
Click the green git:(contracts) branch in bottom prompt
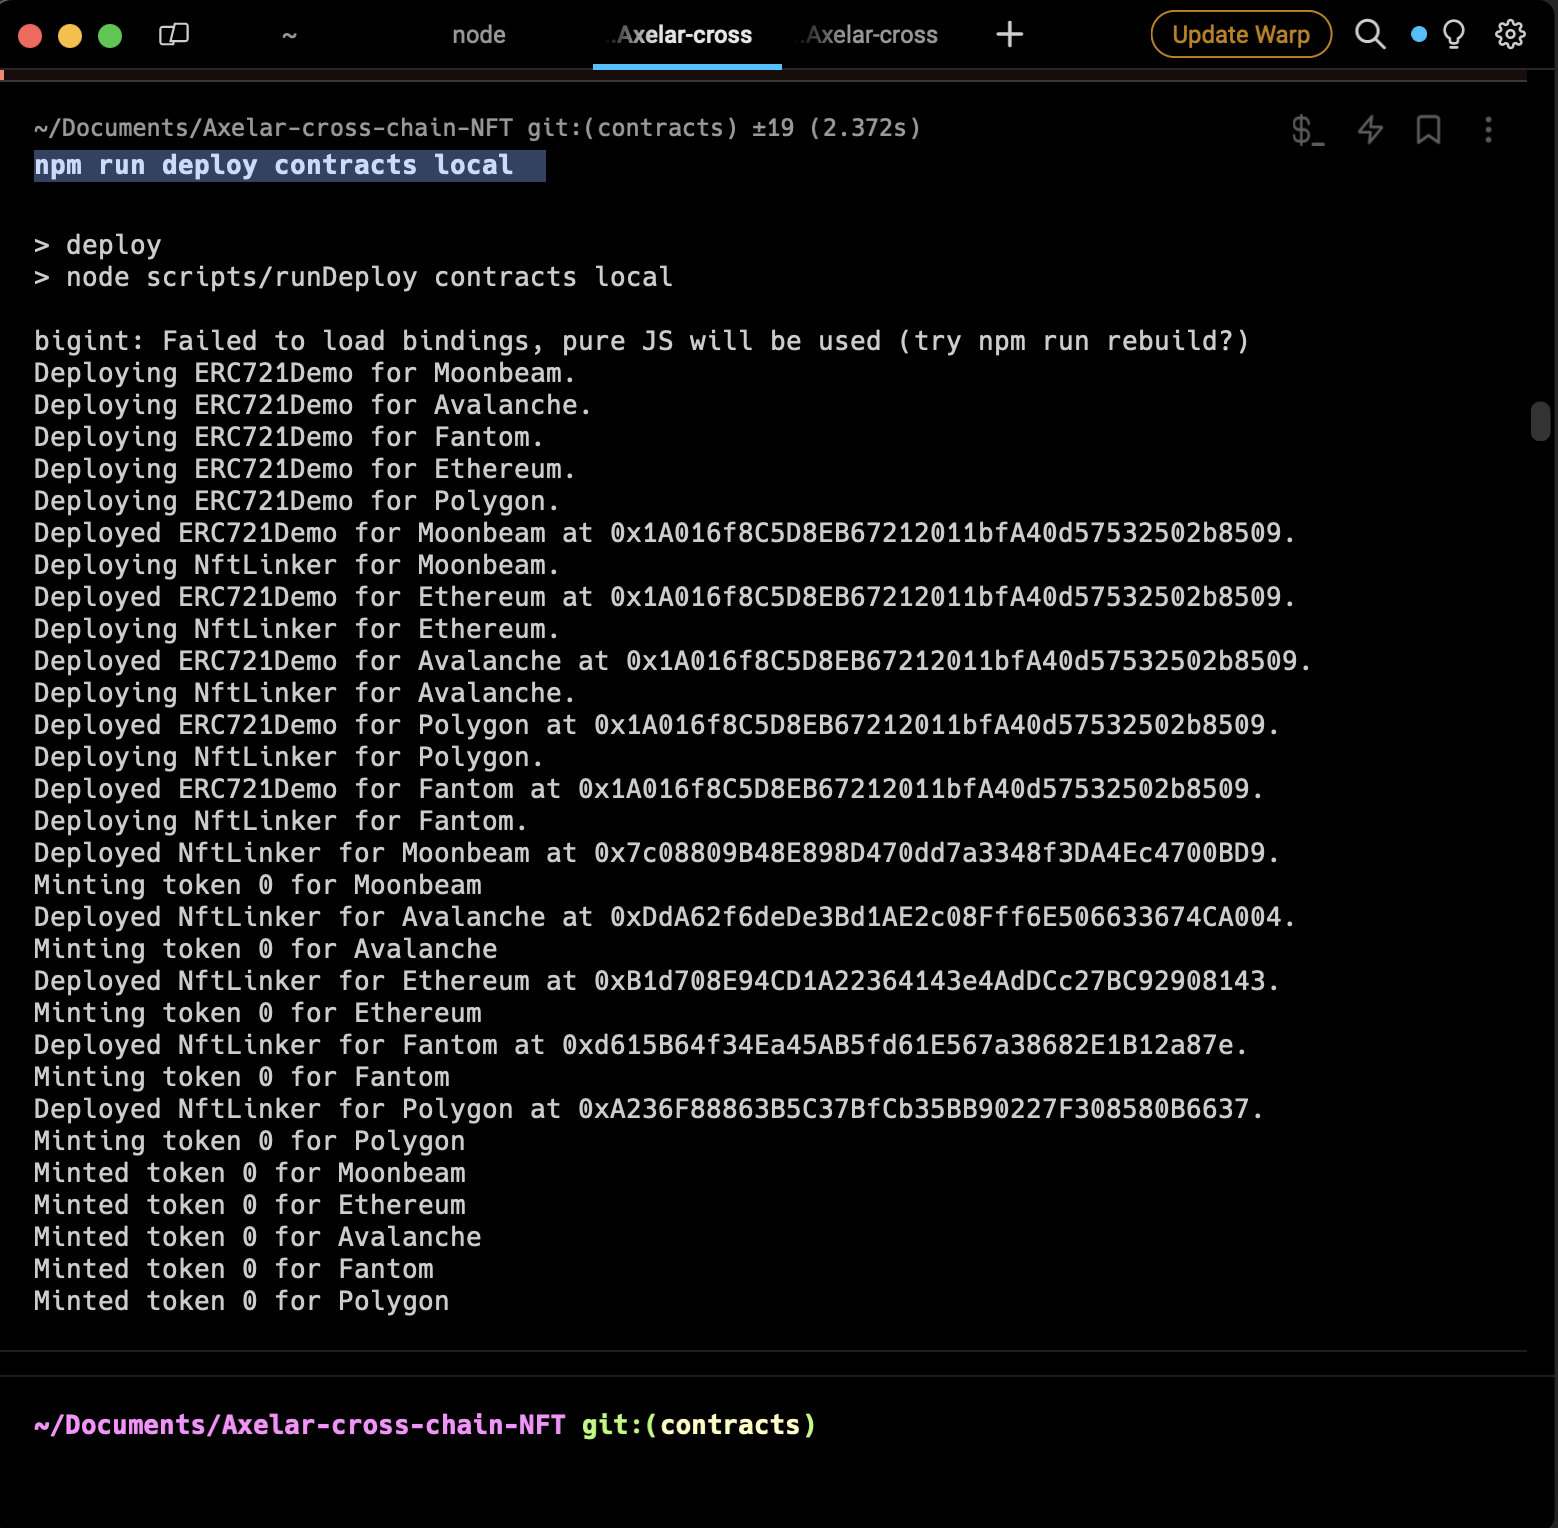[x=699, y=1425]
